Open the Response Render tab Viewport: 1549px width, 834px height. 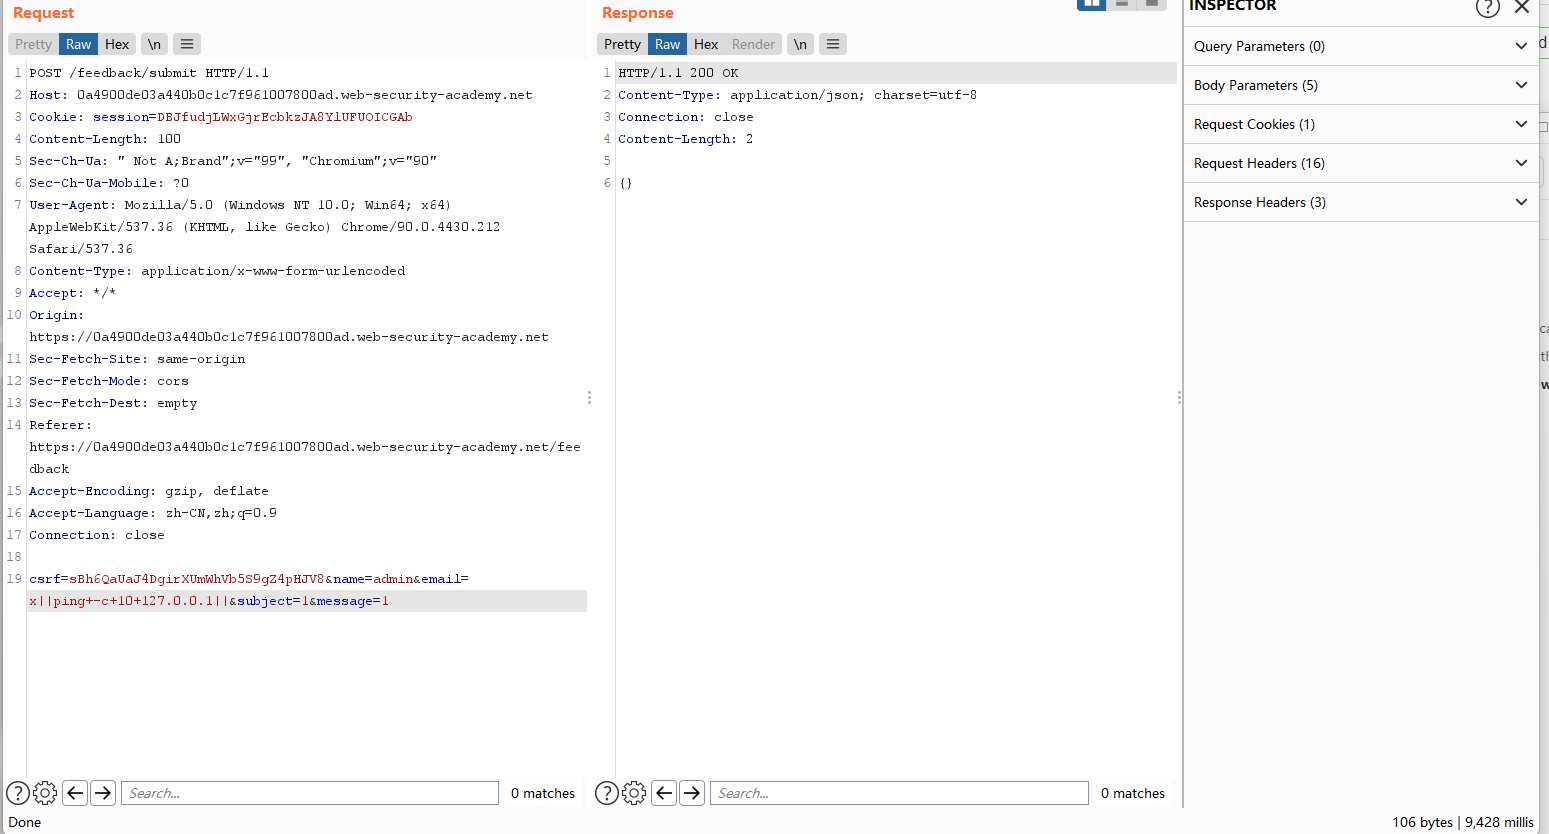[753, 44]
